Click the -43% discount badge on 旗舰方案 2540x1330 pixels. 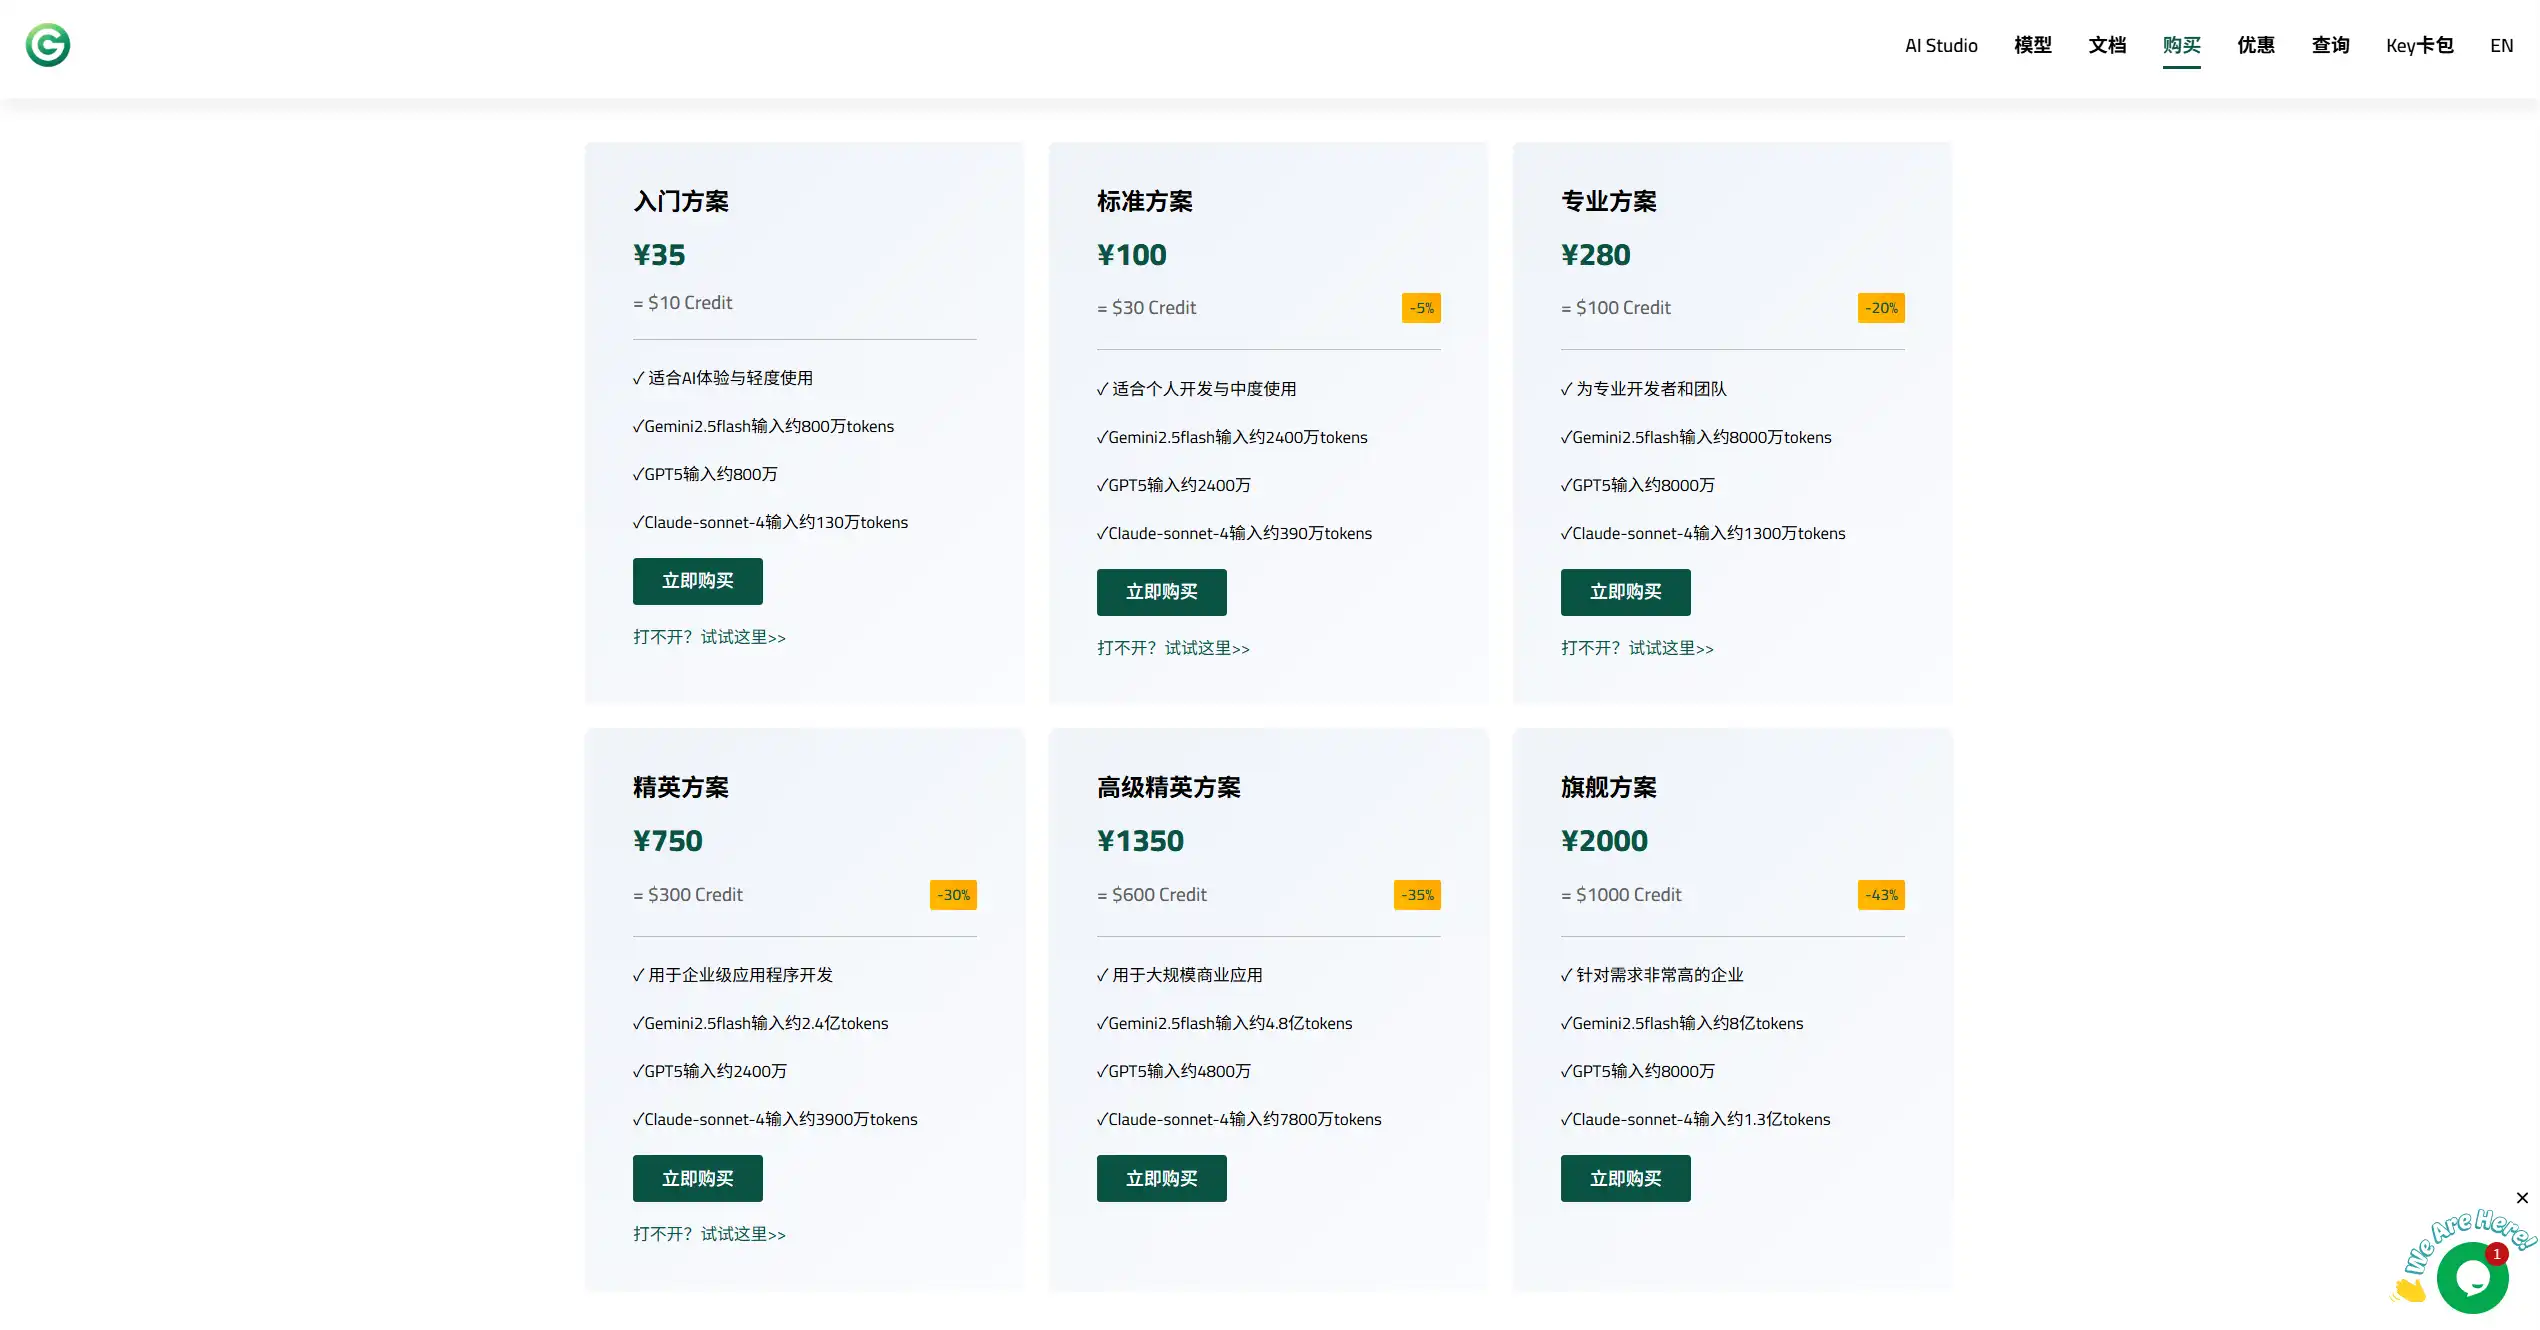[x=1880, y=894]
